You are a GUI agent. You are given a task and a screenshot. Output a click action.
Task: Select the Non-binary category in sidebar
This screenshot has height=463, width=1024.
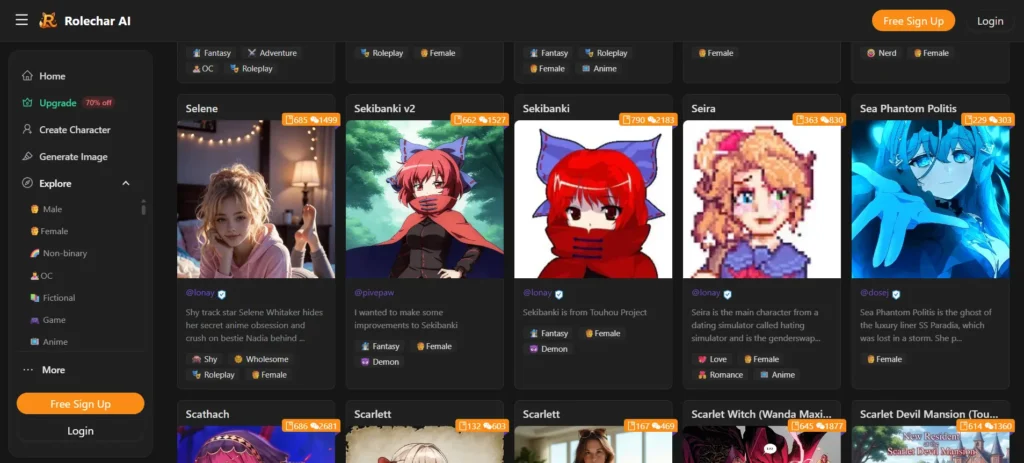59,253
